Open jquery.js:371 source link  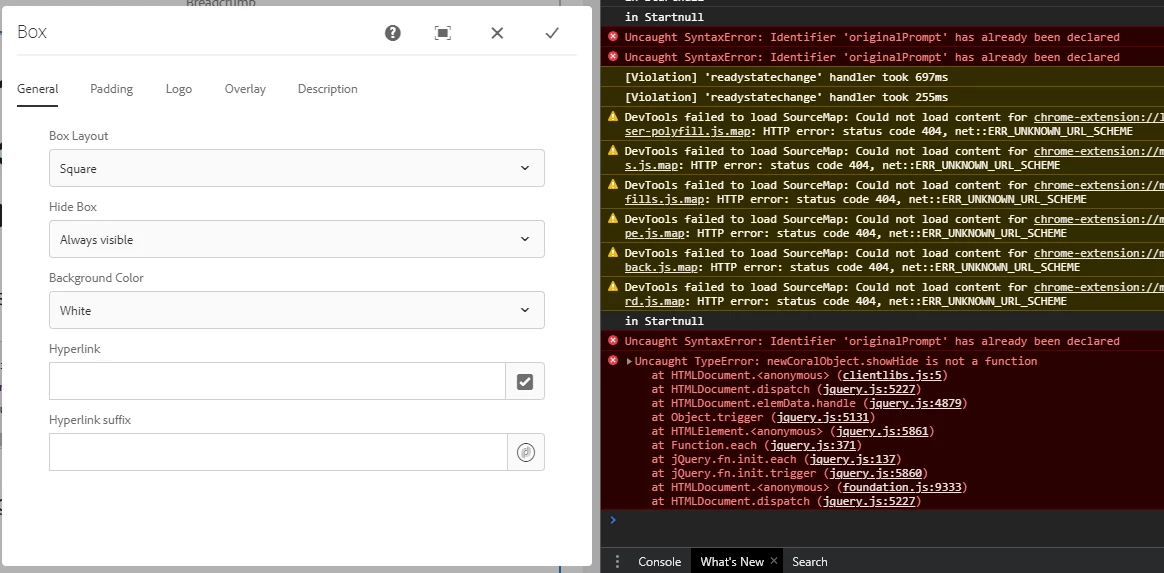click(x=813, y=446)
